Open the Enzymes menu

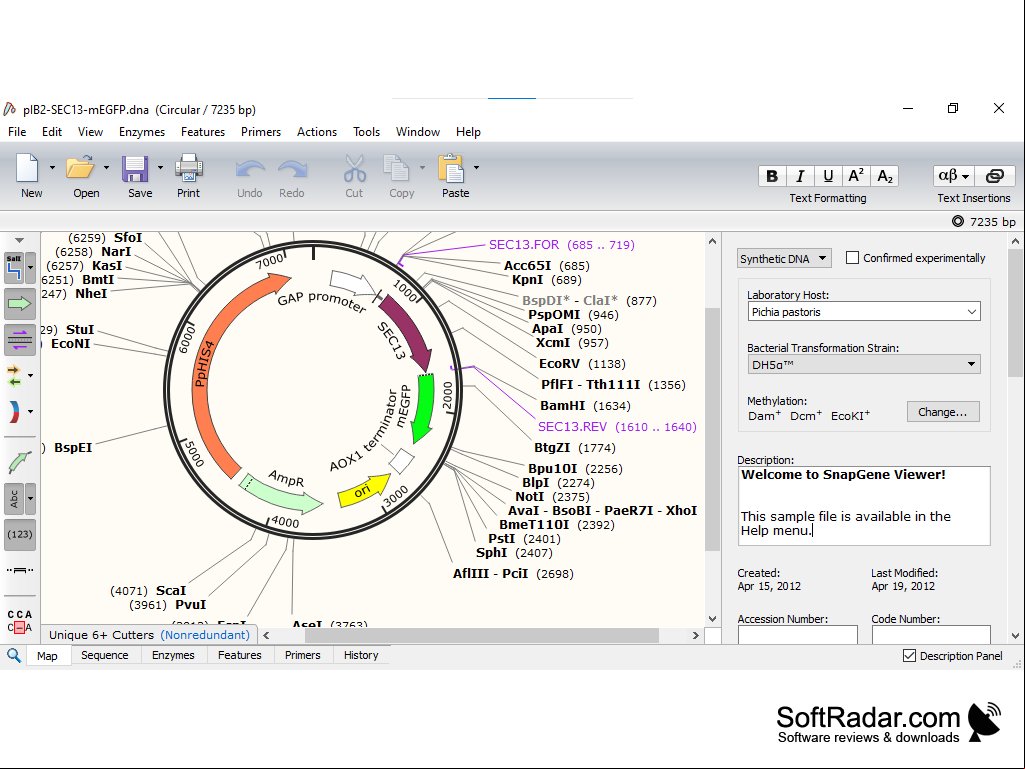[142, 132]
